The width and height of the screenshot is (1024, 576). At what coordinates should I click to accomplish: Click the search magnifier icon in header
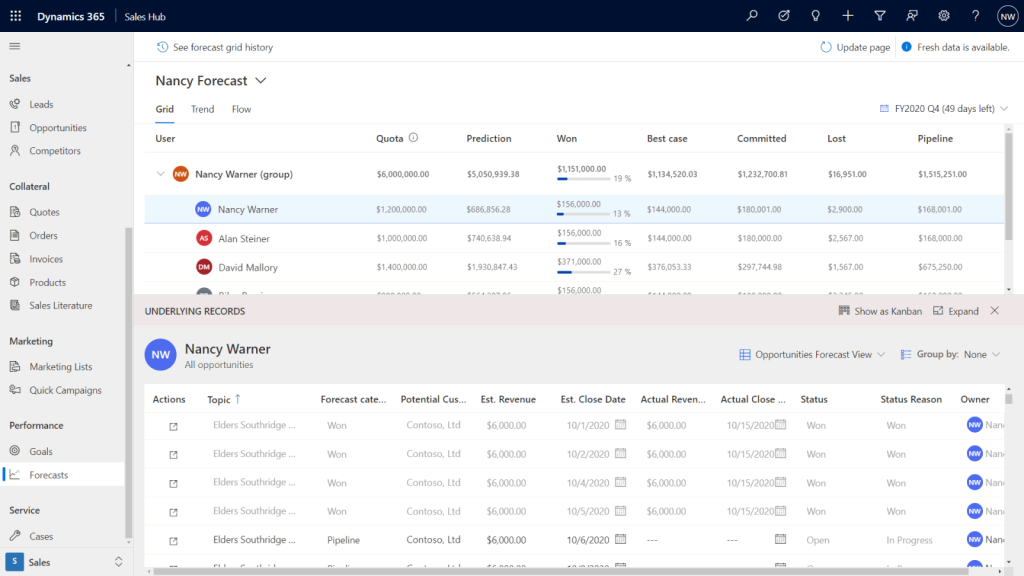point(752,16)
